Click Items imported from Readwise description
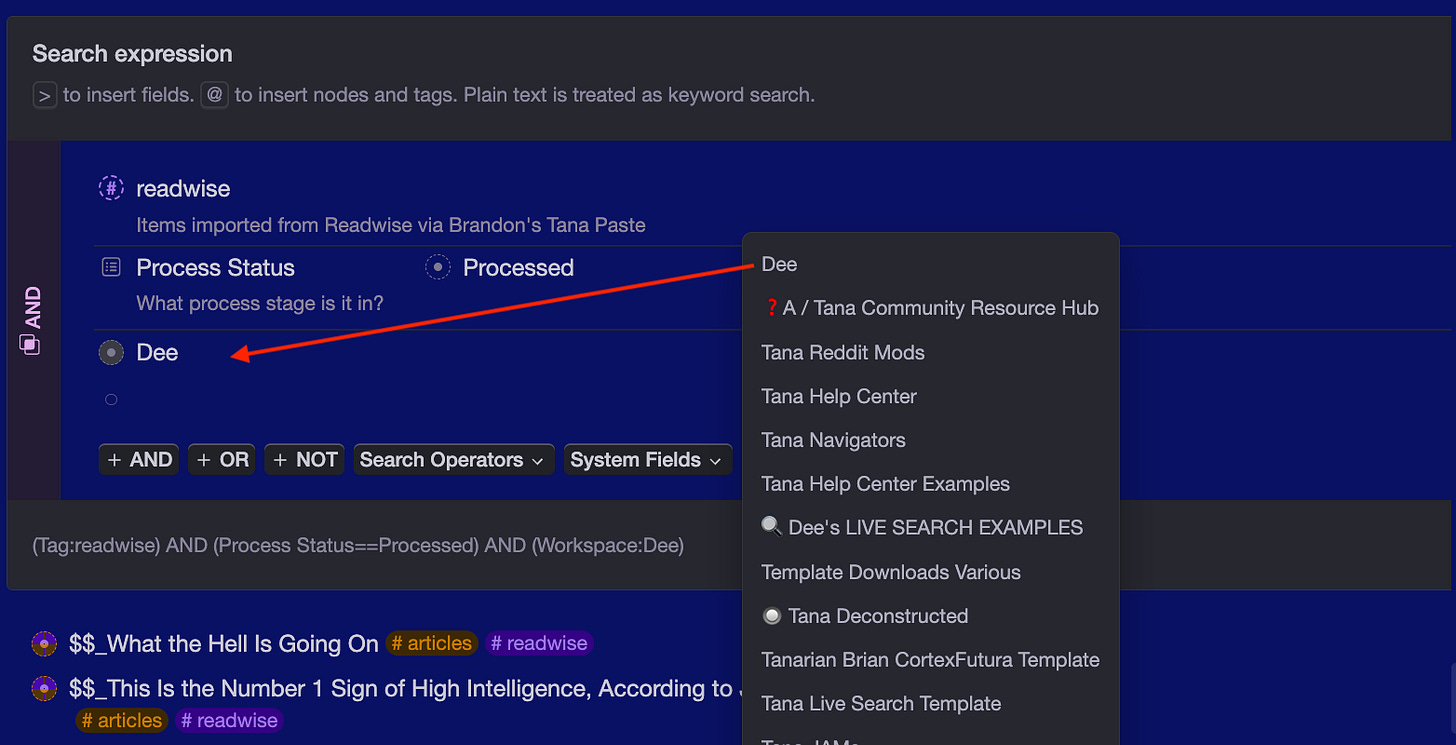The width and height of the screenshot is (1456, 745). tap(391, 225)
